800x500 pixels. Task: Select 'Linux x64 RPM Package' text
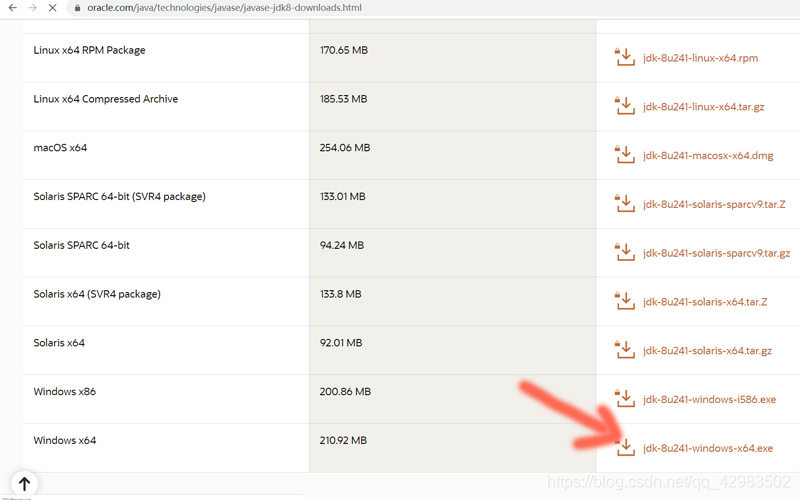coord(89,50)
